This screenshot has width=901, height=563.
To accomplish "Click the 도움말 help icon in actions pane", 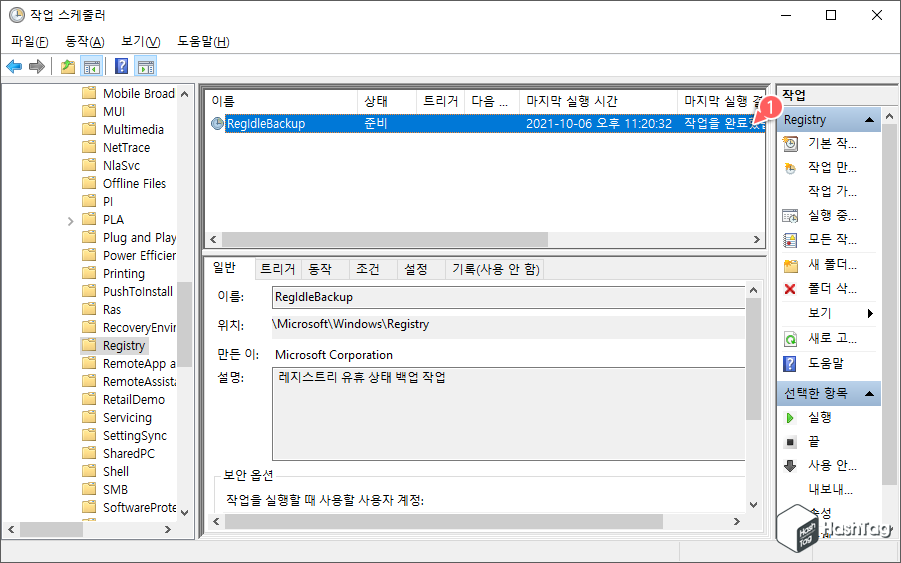I will (790, 363).
